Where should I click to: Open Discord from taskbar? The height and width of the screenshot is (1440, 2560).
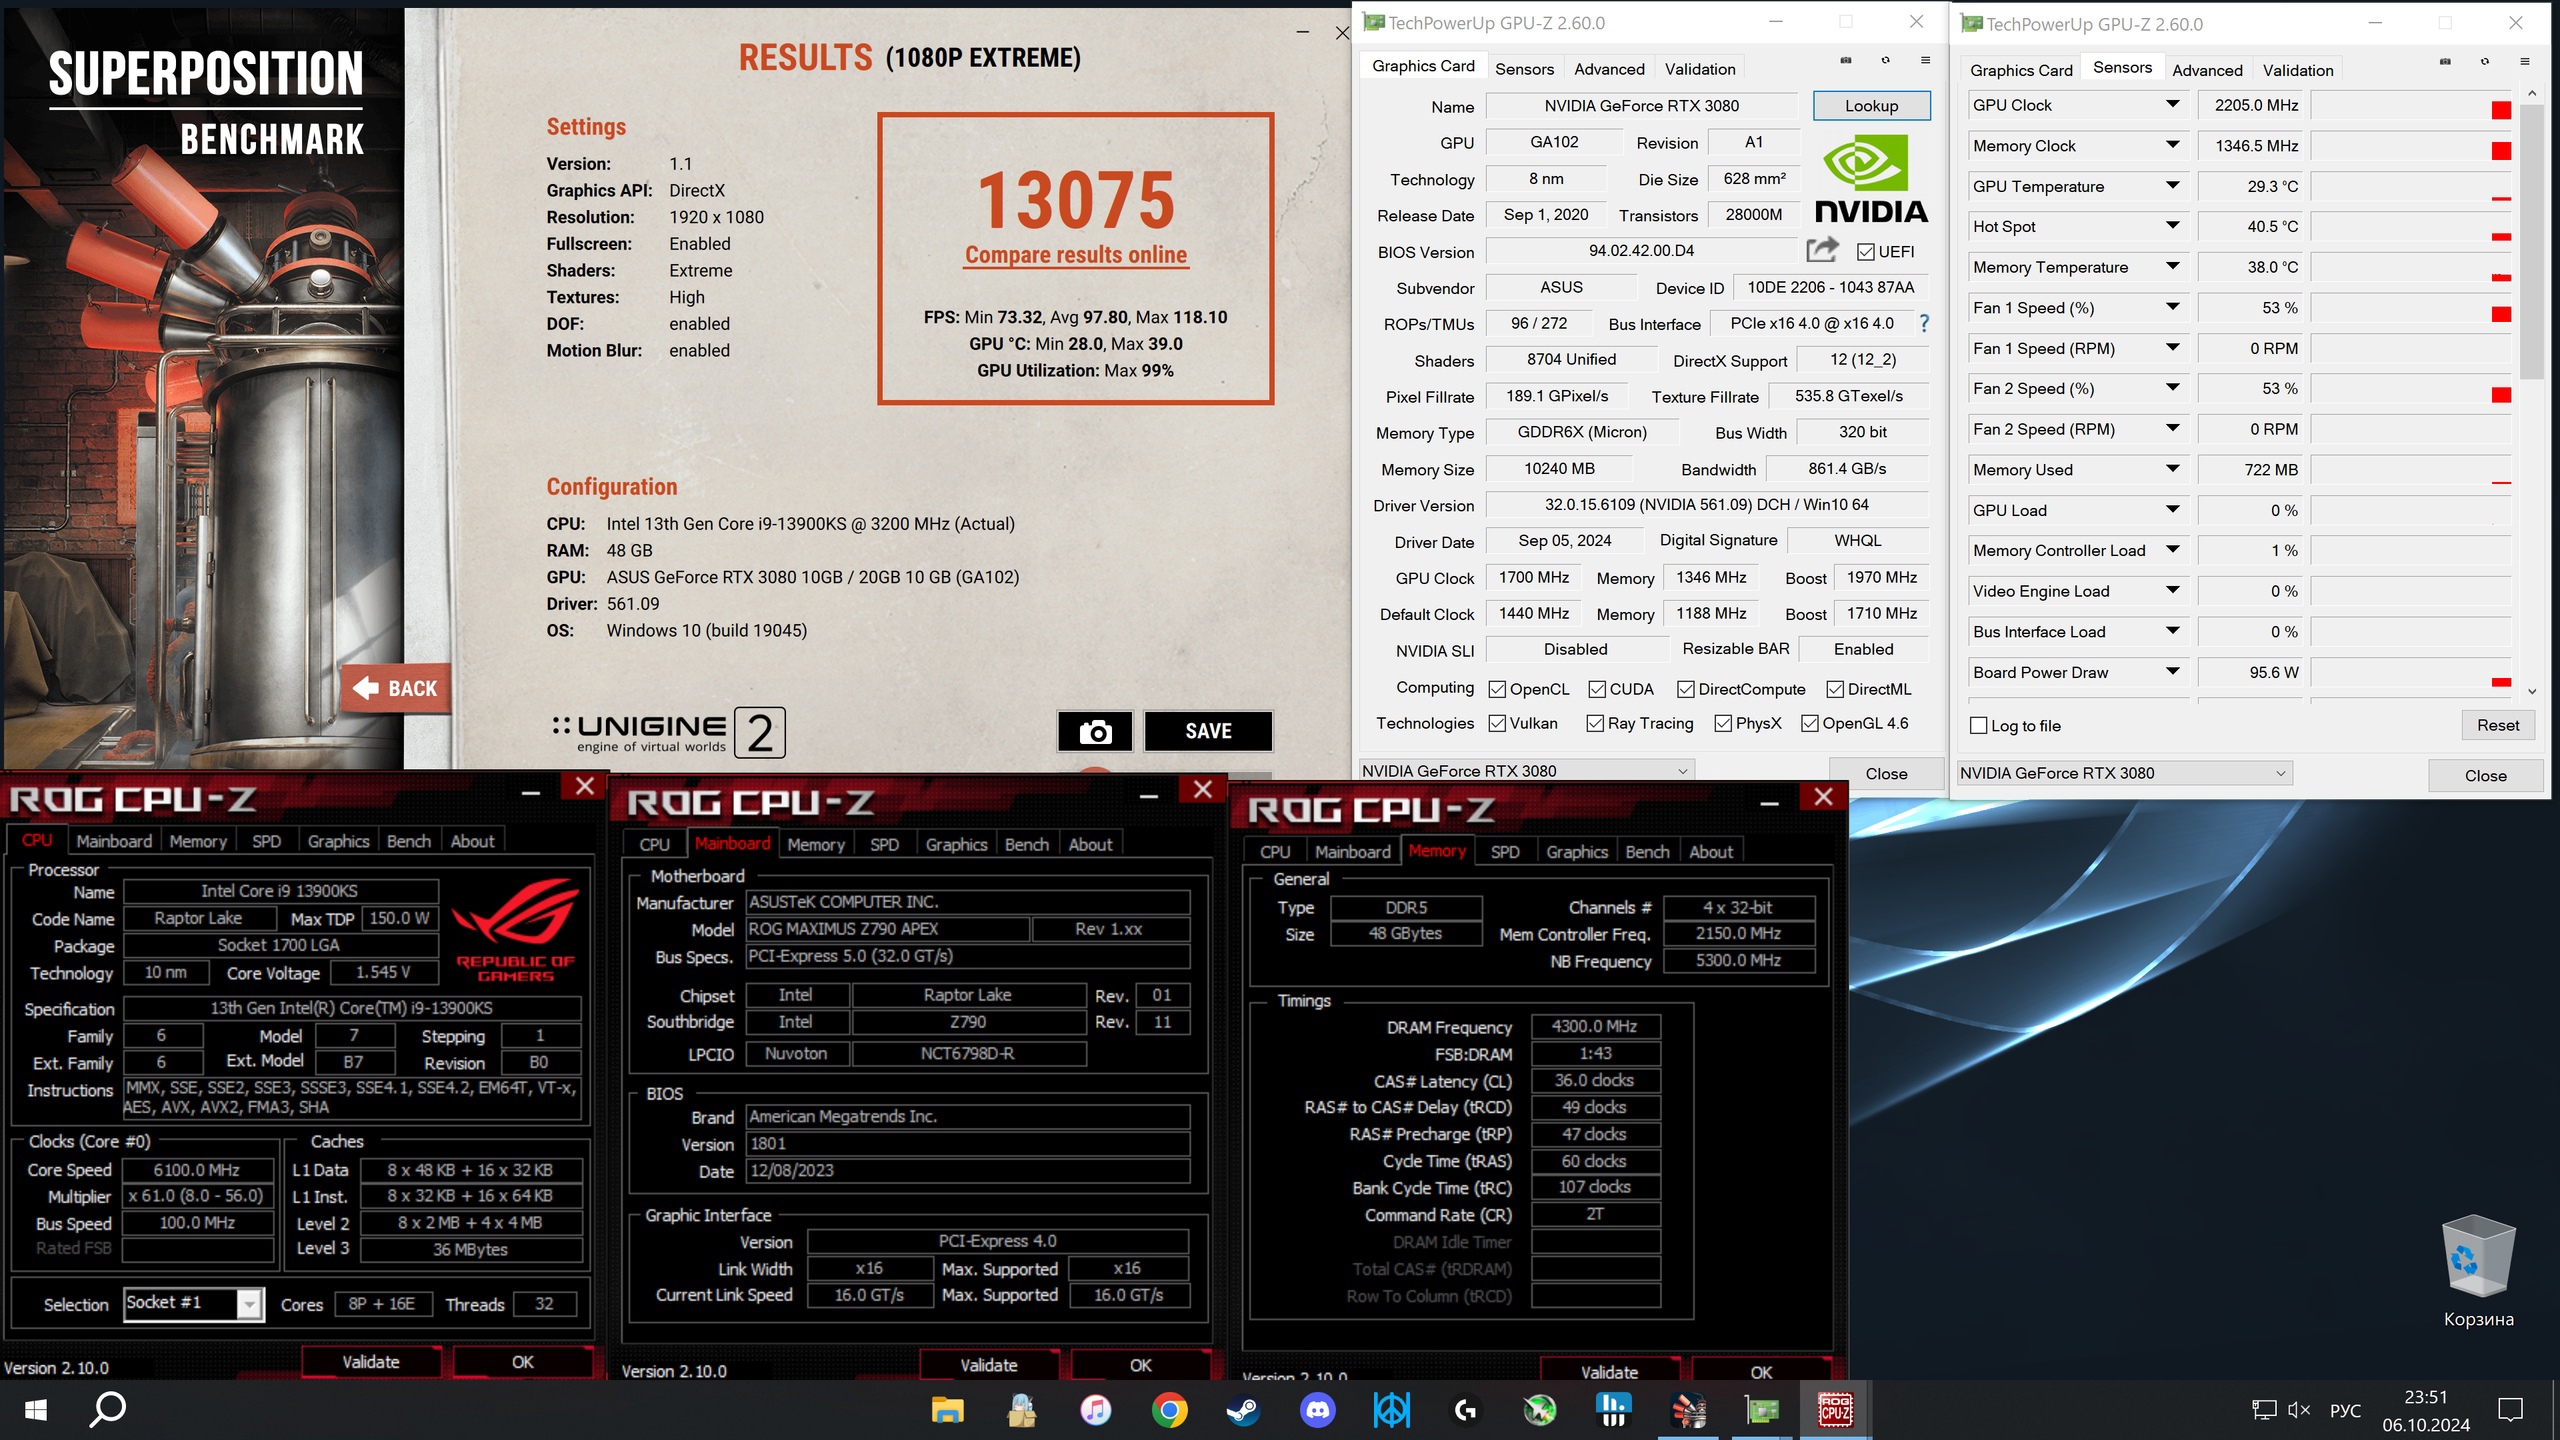click(x=1318, y=1410)
